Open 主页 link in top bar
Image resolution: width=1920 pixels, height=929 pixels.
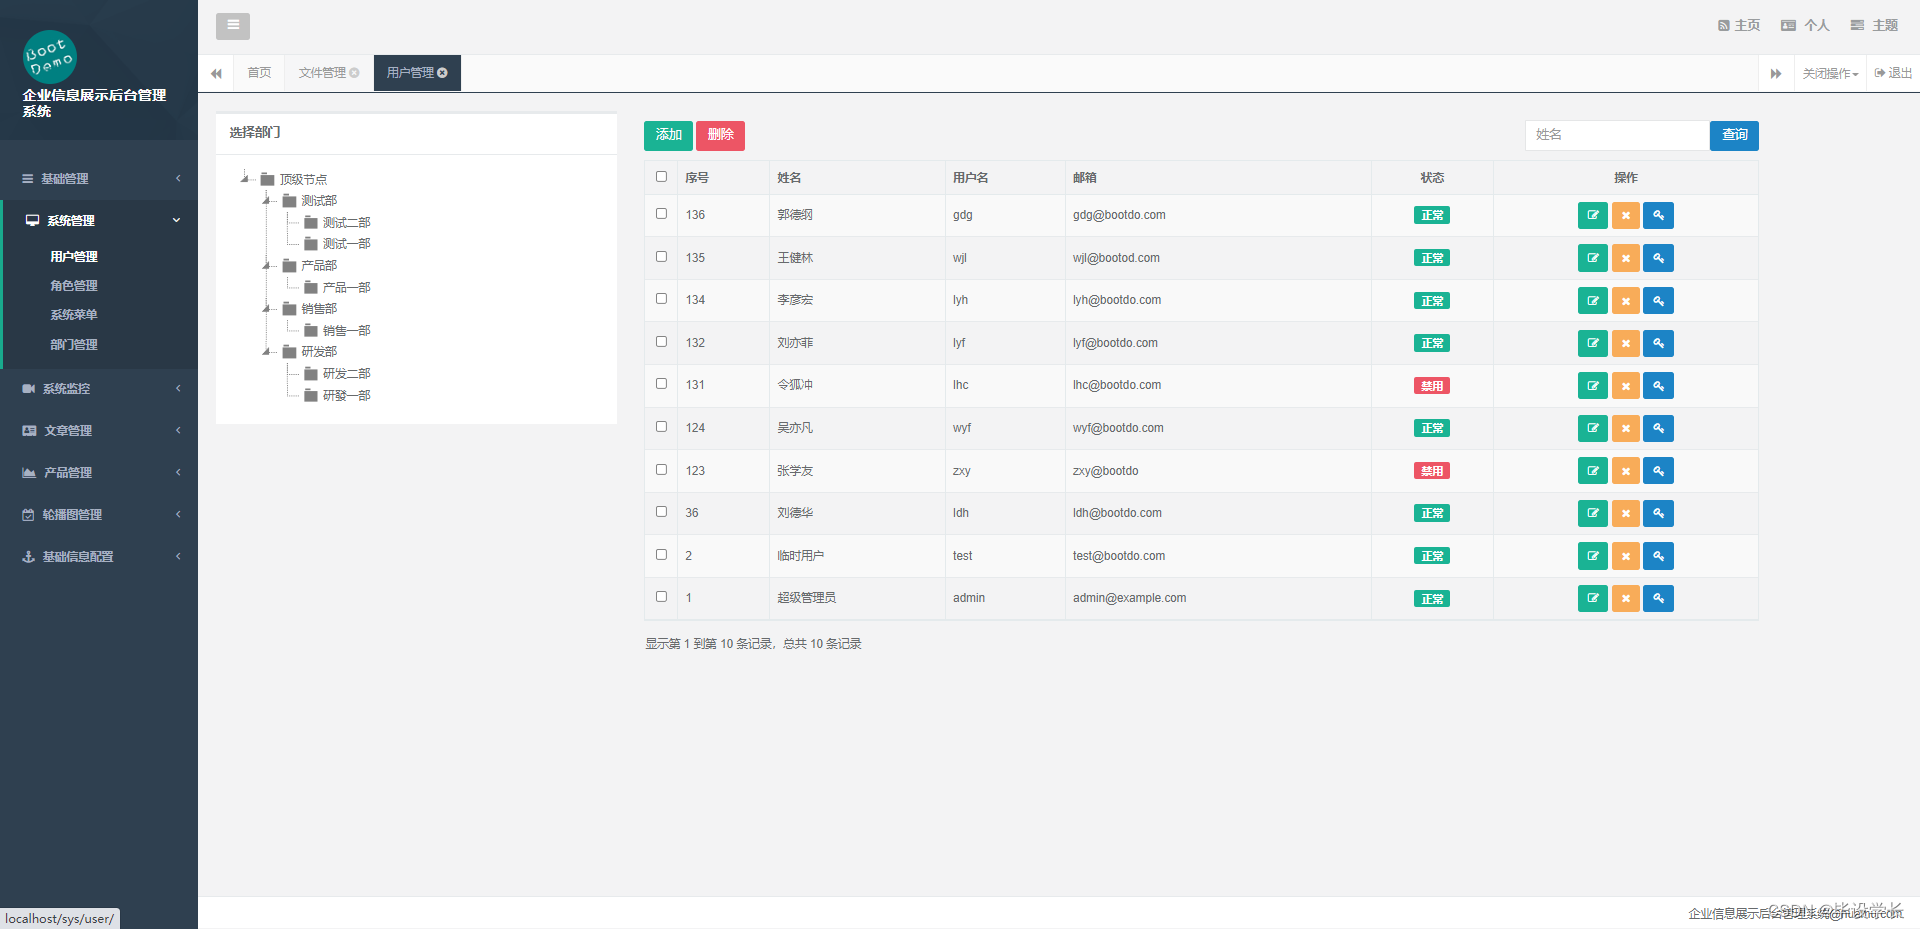1739,25
